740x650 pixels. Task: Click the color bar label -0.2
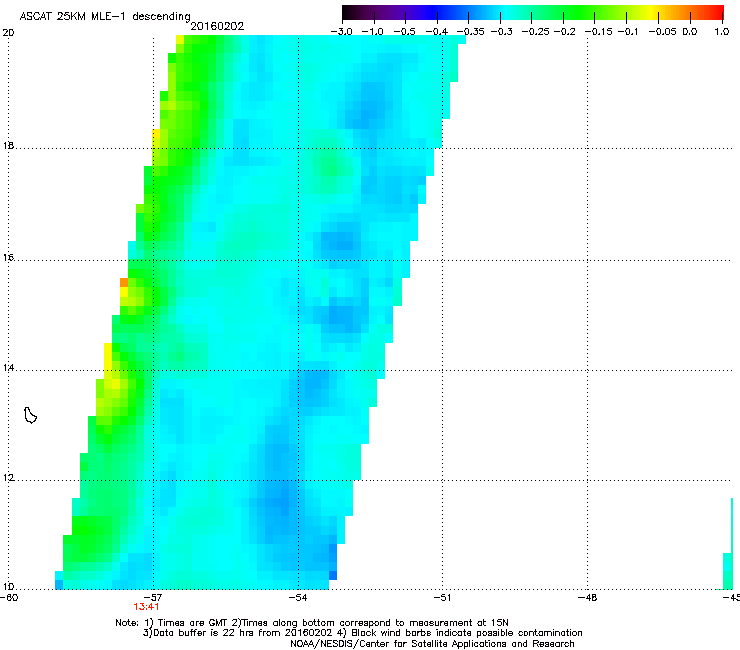(x=564, y=32)
